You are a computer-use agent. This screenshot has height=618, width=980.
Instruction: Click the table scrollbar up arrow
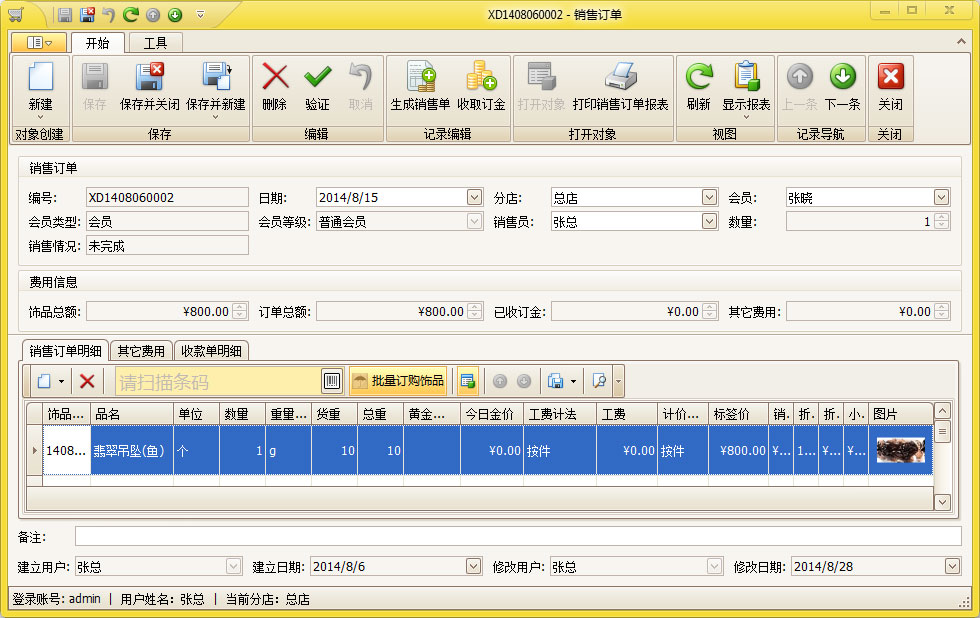pos(942,411)
